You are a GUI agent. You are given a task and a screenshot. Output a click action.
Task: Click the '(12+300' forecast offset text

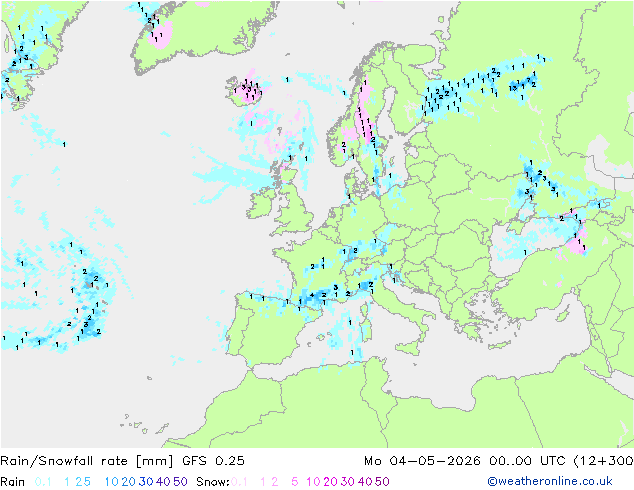click(603, 461)
